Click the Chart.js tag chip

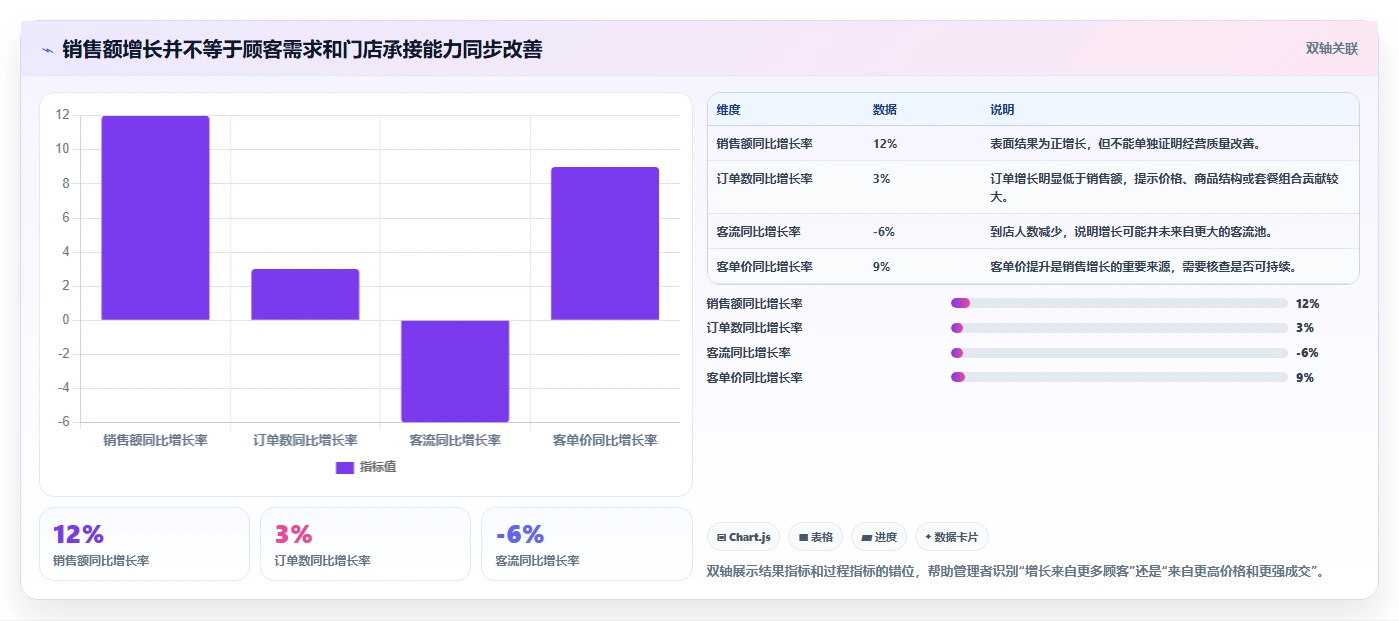point(744,537)
